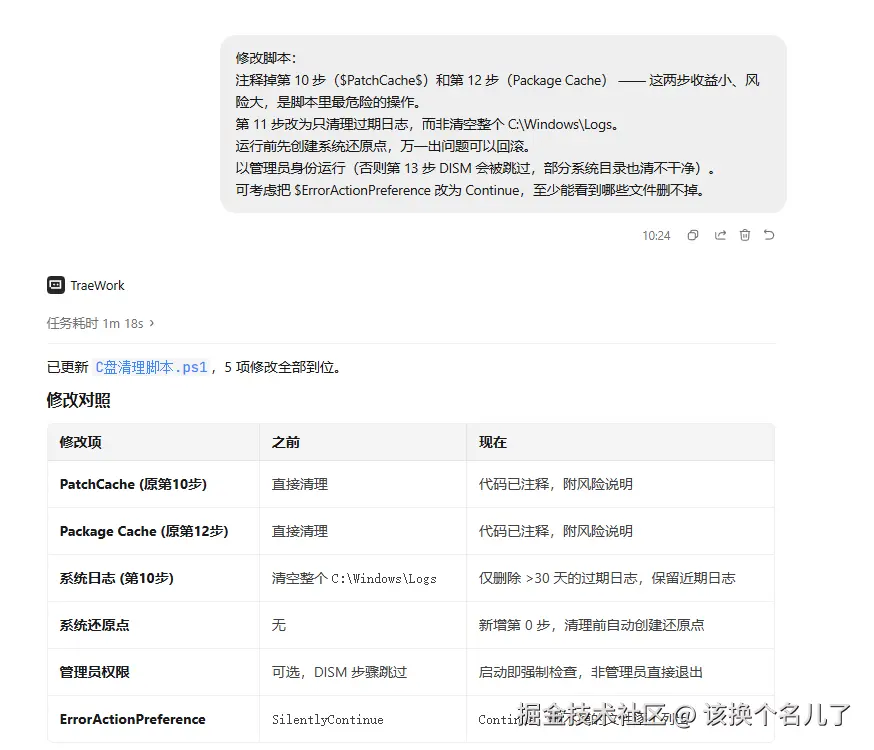Click the 修改对照 heading

[x=79, y=400]
